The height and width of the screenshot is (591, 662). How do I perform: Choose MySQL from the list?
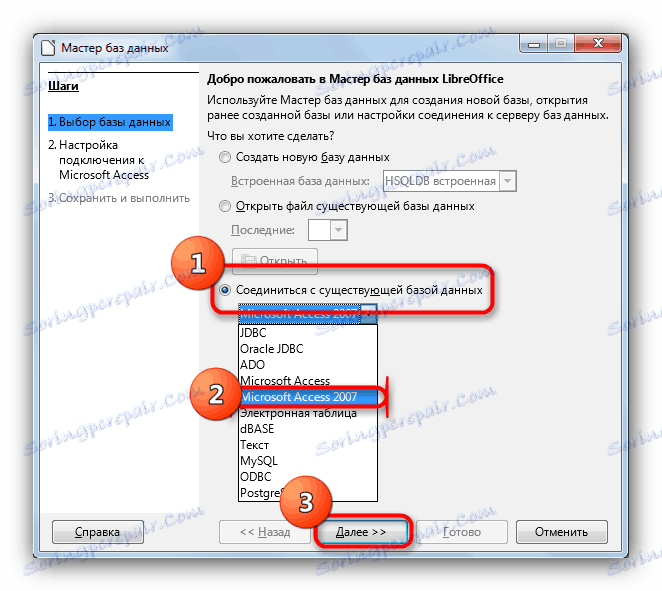[x=308, y=461]
